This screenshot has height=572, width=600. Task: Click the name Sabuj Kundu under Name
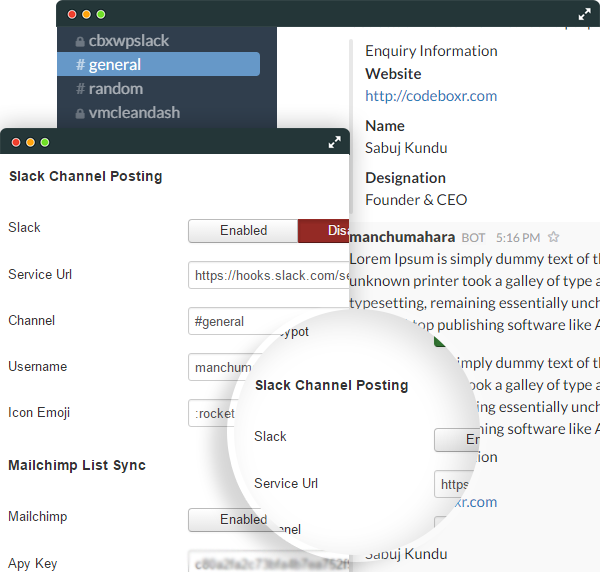[406, 148]
